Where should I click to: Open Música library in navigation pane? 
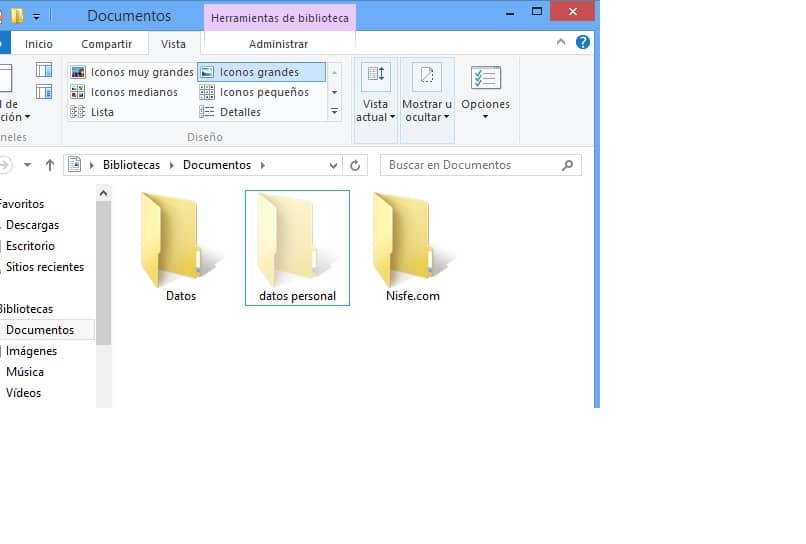[x=25, y=372]
